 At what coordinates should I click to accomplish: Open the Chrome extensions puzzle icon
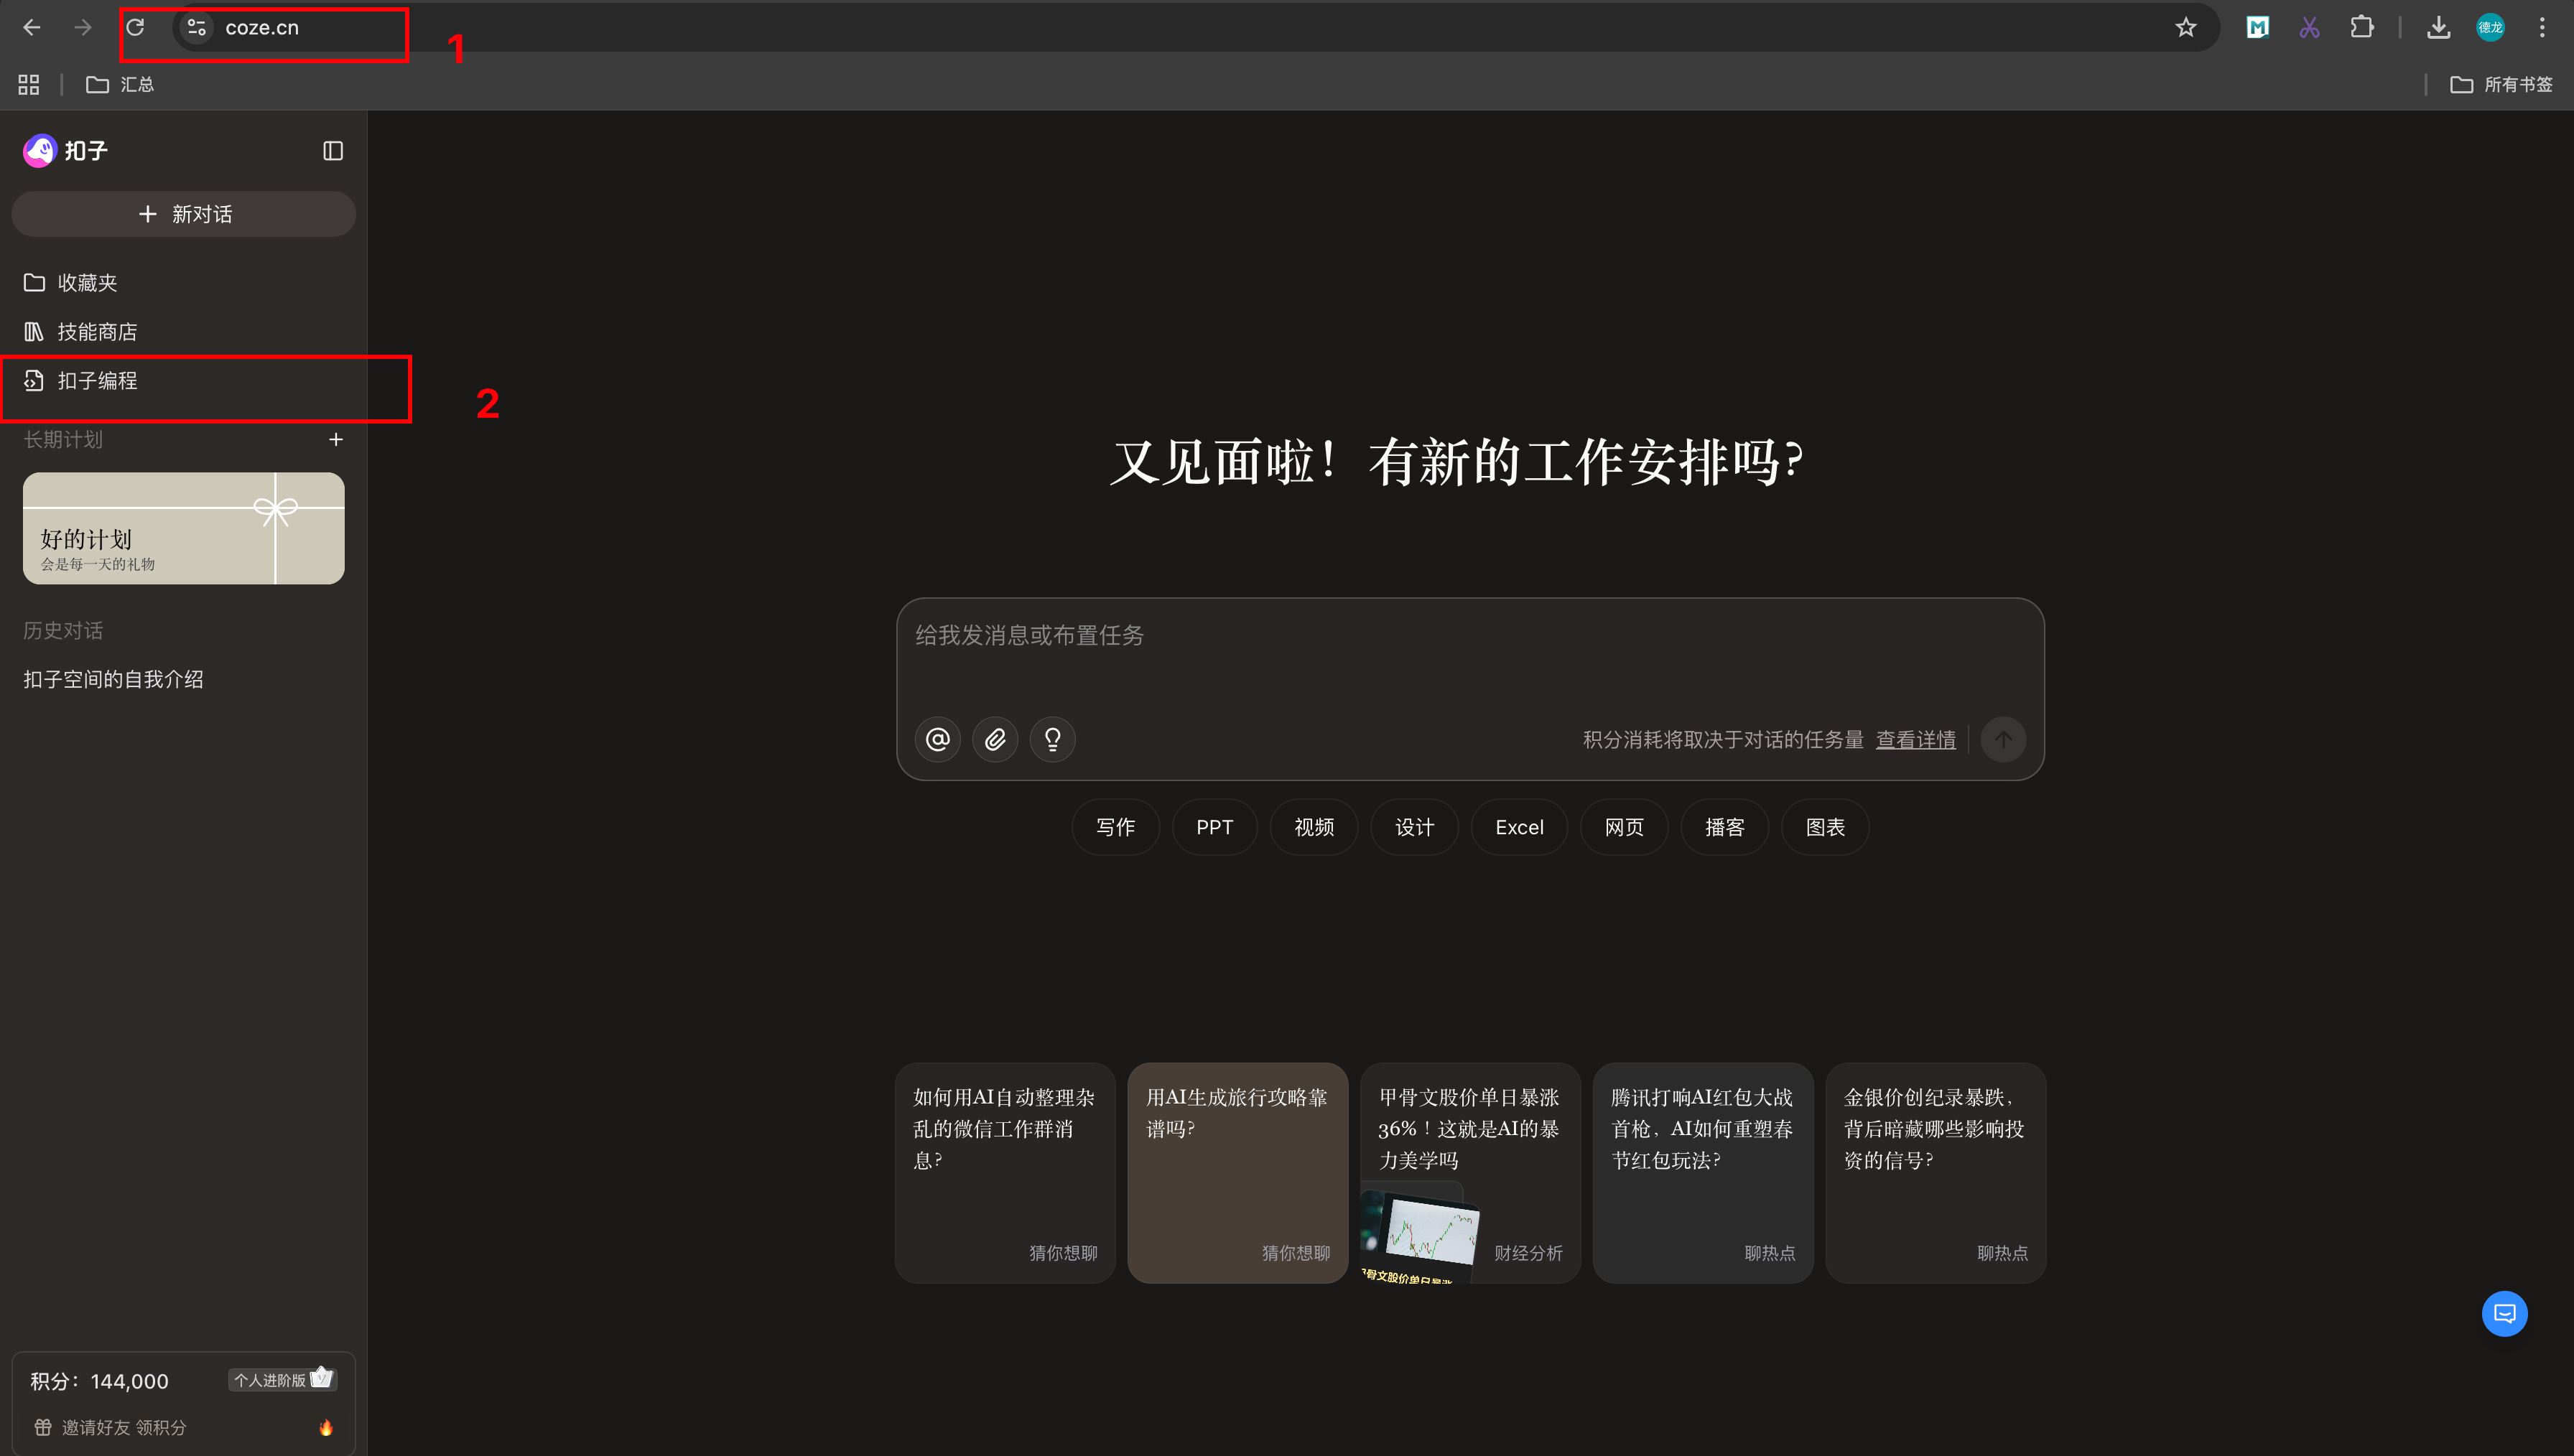2362,28
